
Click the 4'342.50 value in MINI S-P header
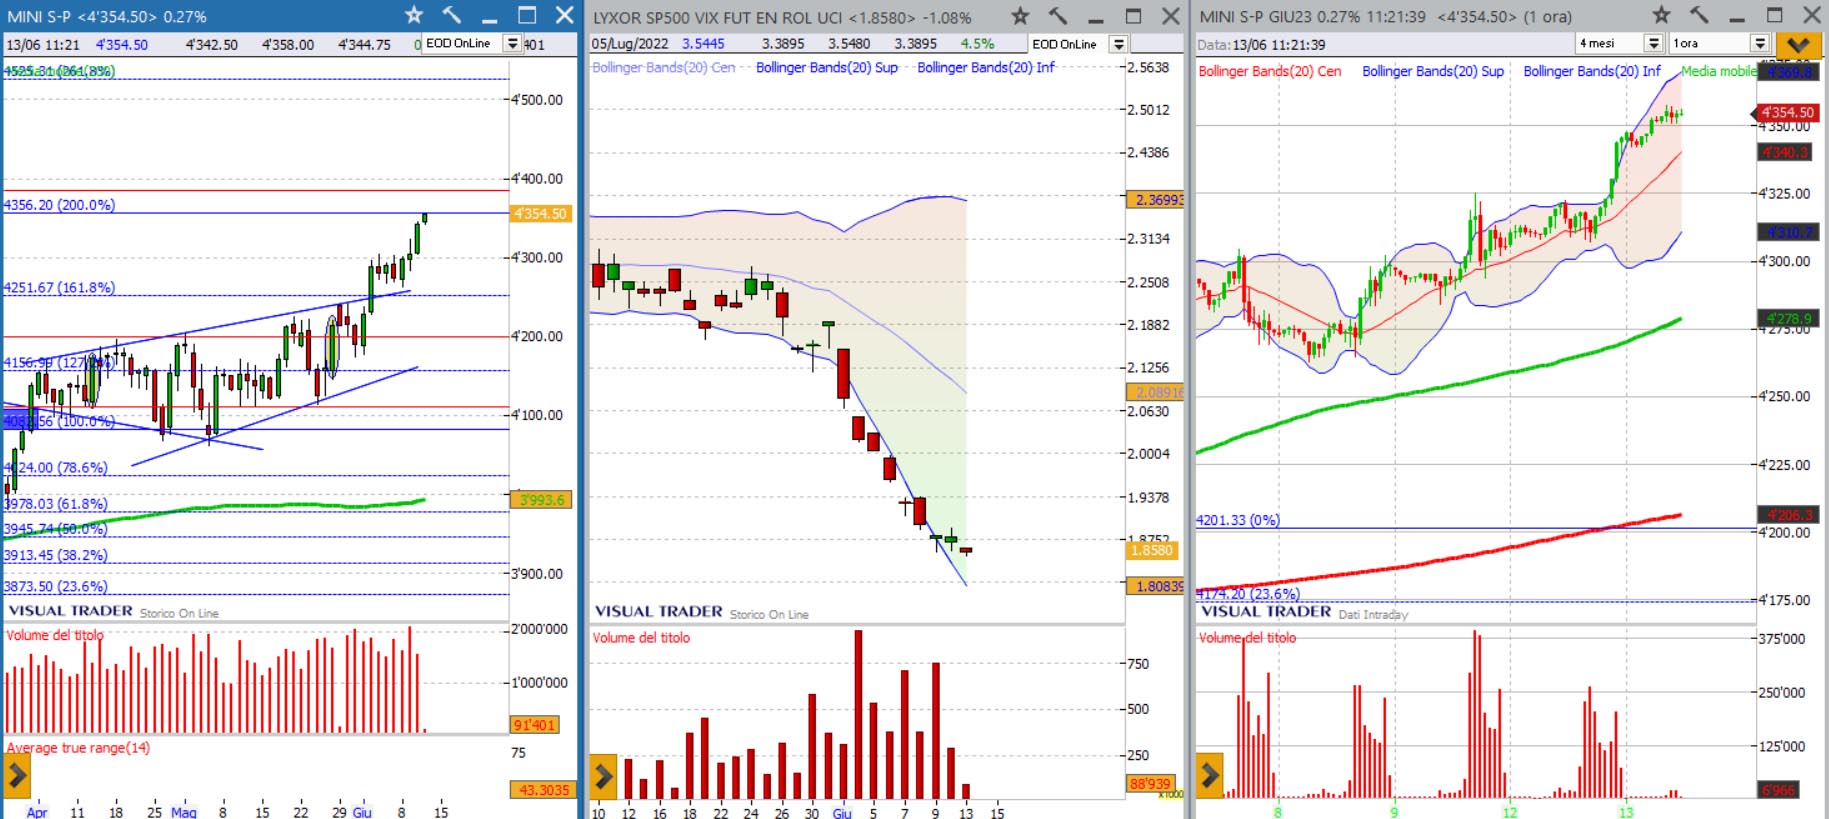[x=212, y=45]
